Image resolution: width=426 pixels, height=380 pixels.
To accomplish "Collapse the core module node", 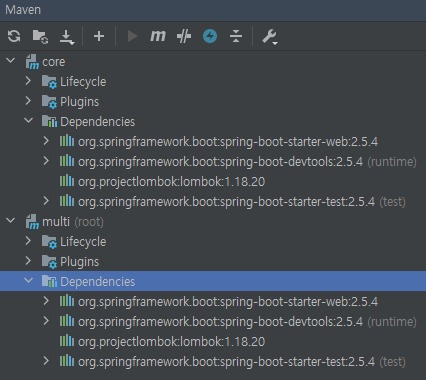I will pos(11,61).
